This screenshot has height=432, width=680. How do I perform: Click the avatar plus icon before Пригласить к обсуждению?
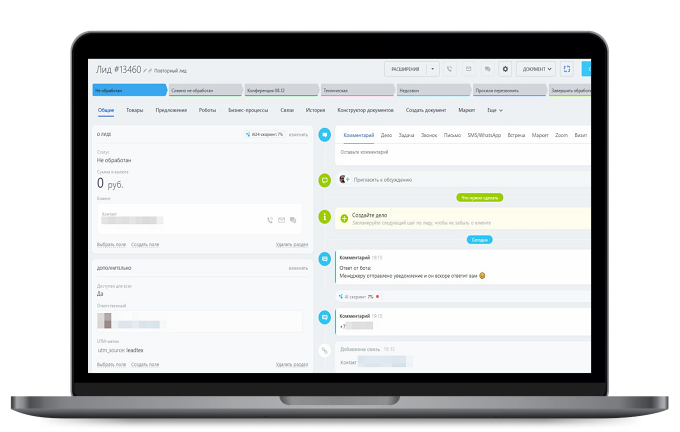tap(344, 179)
